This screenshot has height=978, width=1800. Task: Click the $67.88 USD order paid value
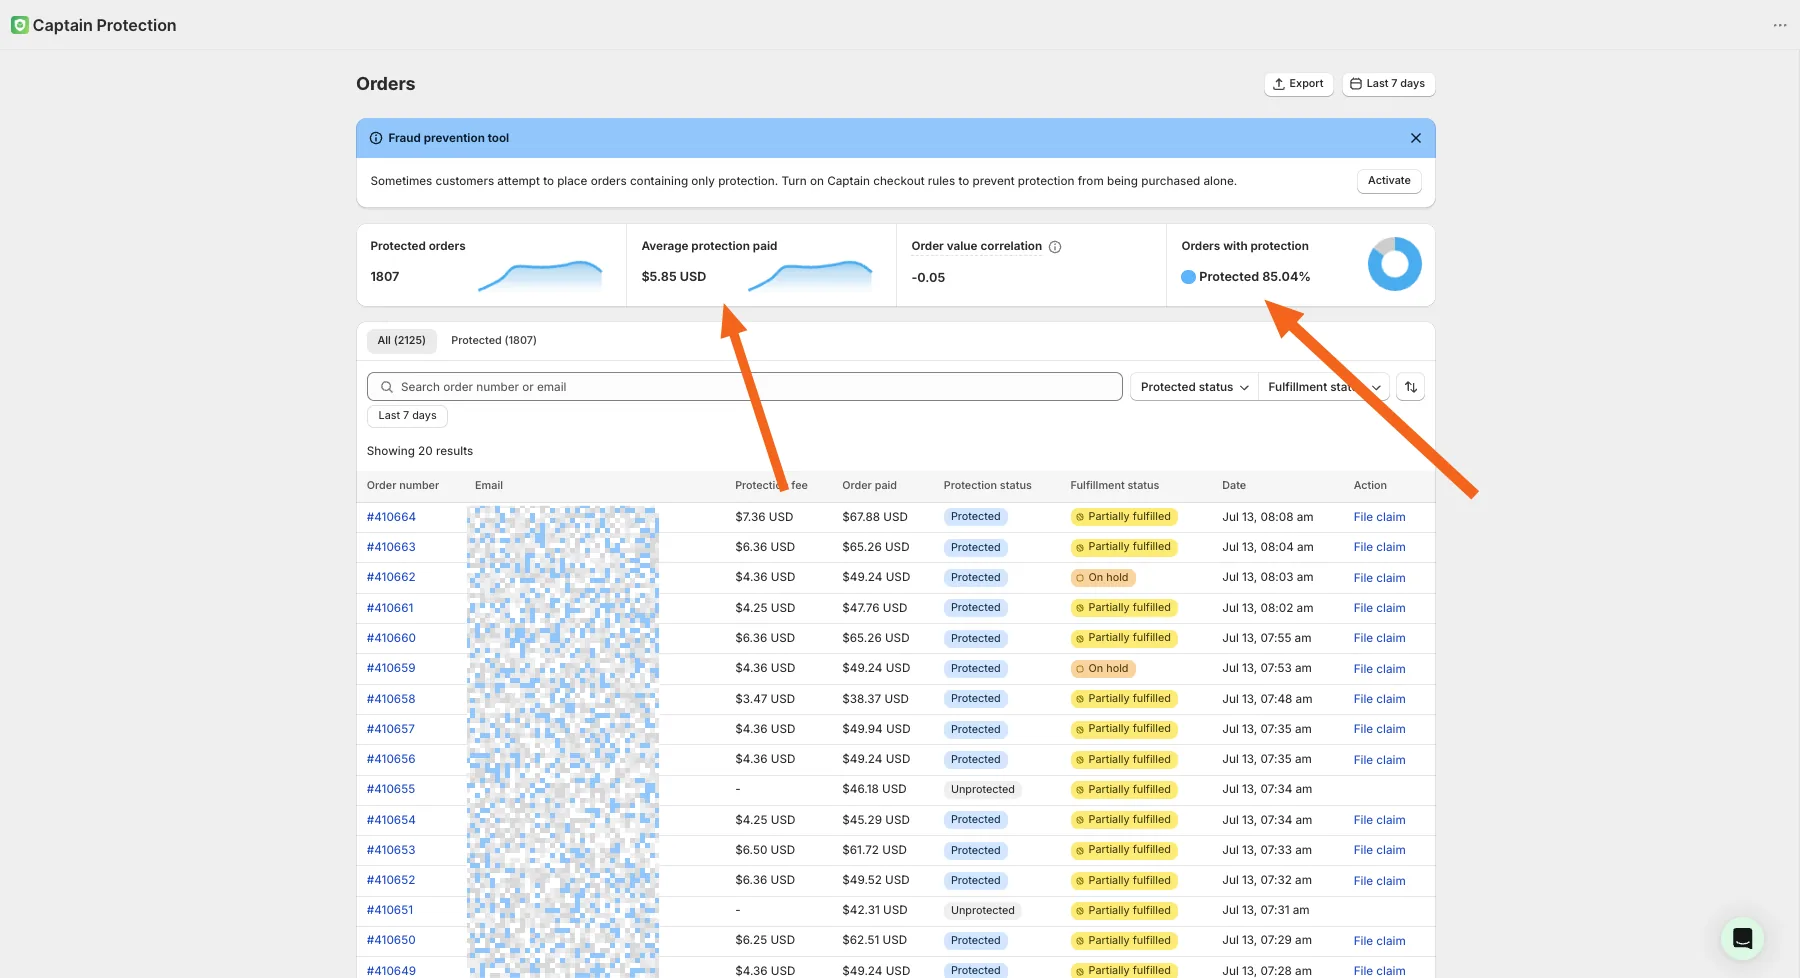875,517
